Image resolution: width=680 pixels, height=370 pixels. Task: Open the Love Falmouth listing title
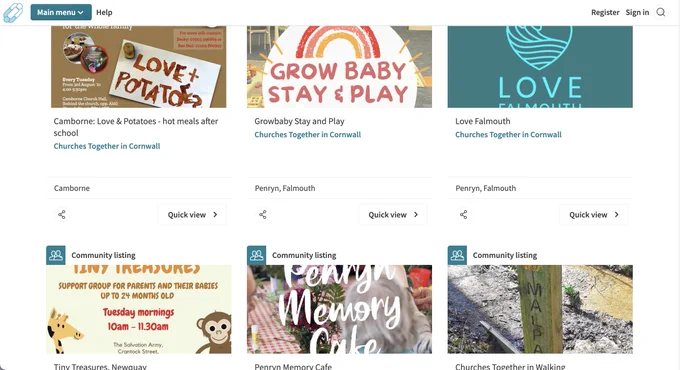tap(483, 121)
